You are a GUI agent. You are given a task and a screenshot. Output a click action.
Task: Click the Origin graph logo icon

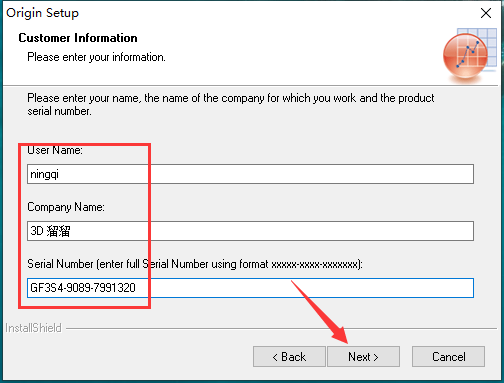click(x=469, y=55)
